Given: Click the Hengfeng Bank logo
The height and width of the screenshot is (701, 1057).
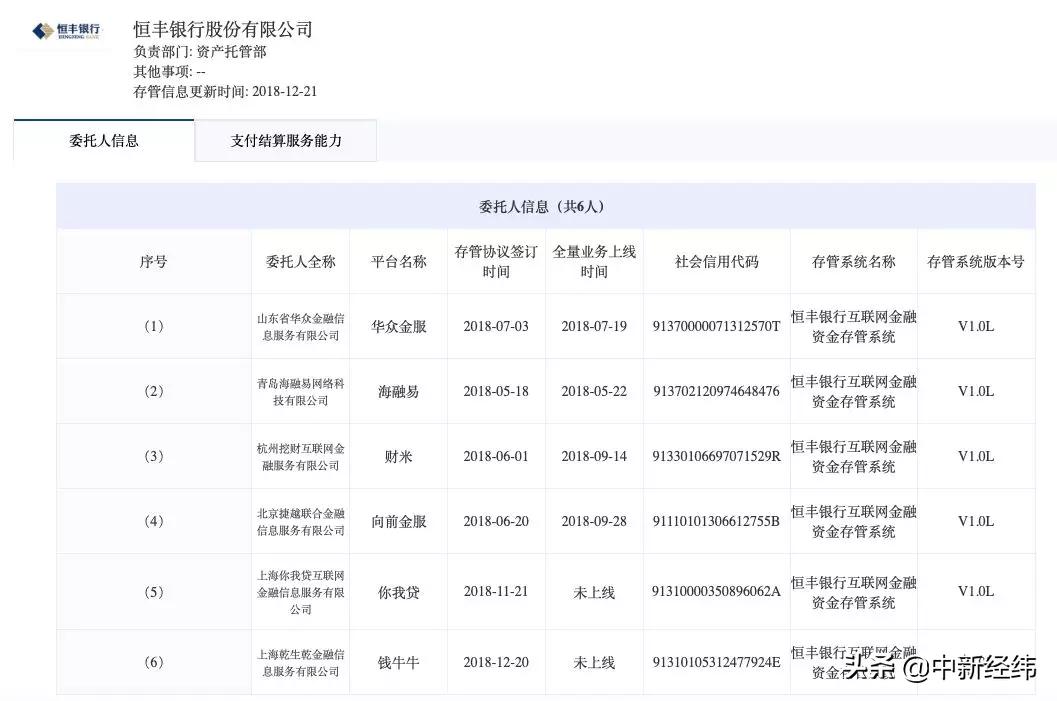Looking at the screenshot, I should [66, 31].
